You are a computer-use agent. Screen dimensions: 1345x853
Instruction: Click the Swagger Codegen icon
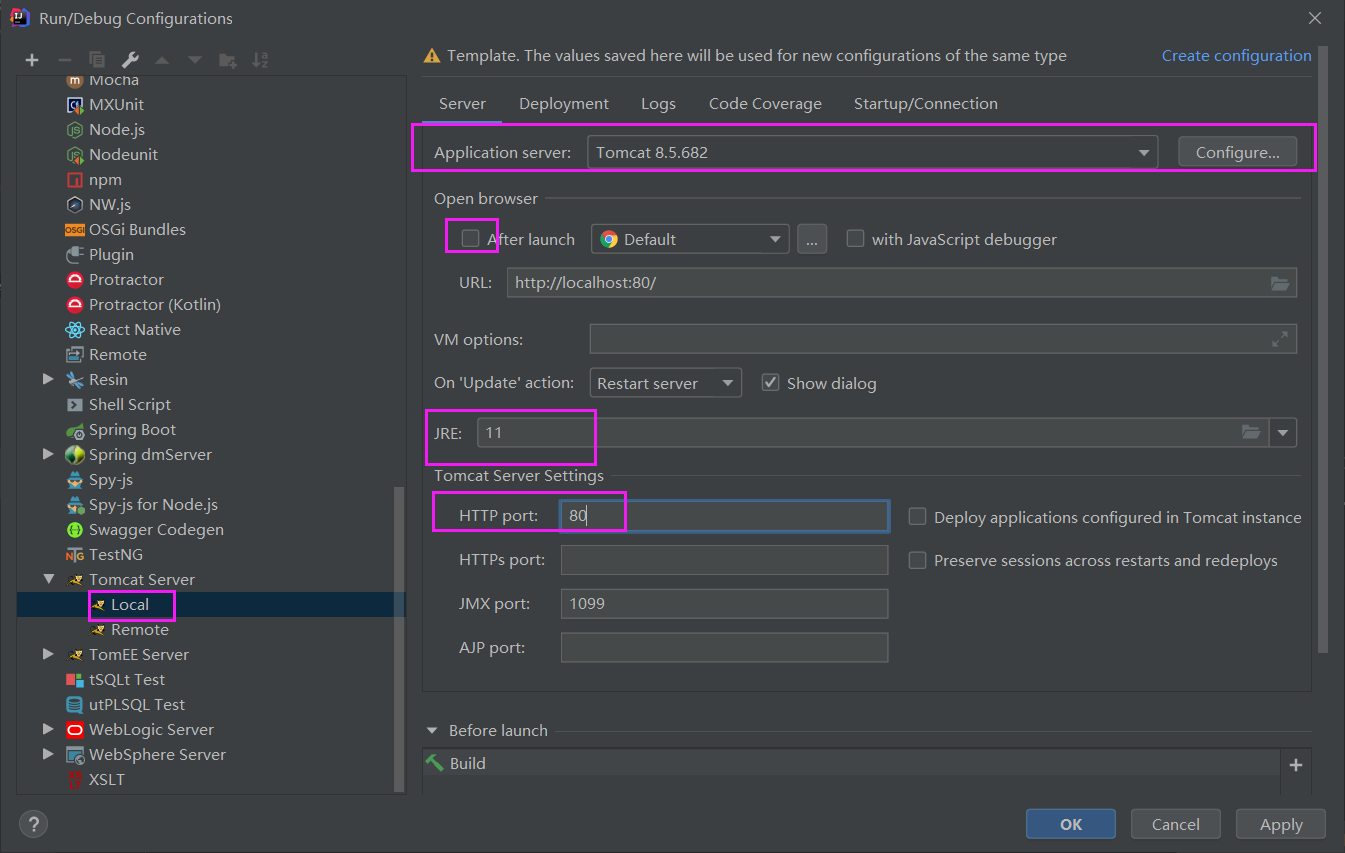(x=74, y=530)
